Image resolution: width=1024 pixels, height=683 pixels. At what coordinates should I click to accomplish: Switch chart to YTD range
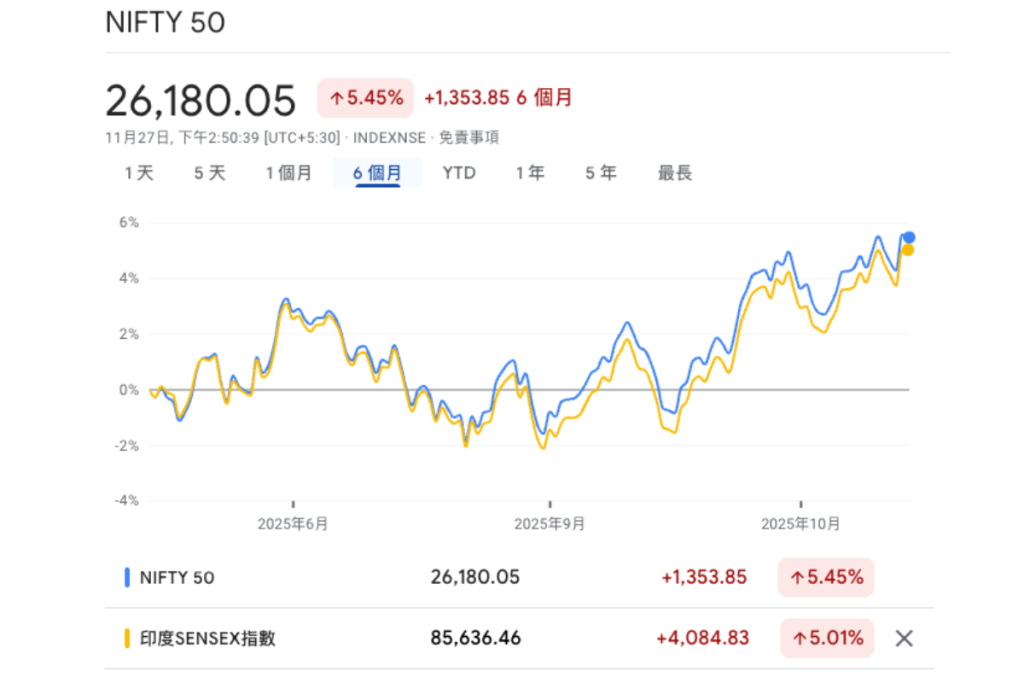pos(459,173)
